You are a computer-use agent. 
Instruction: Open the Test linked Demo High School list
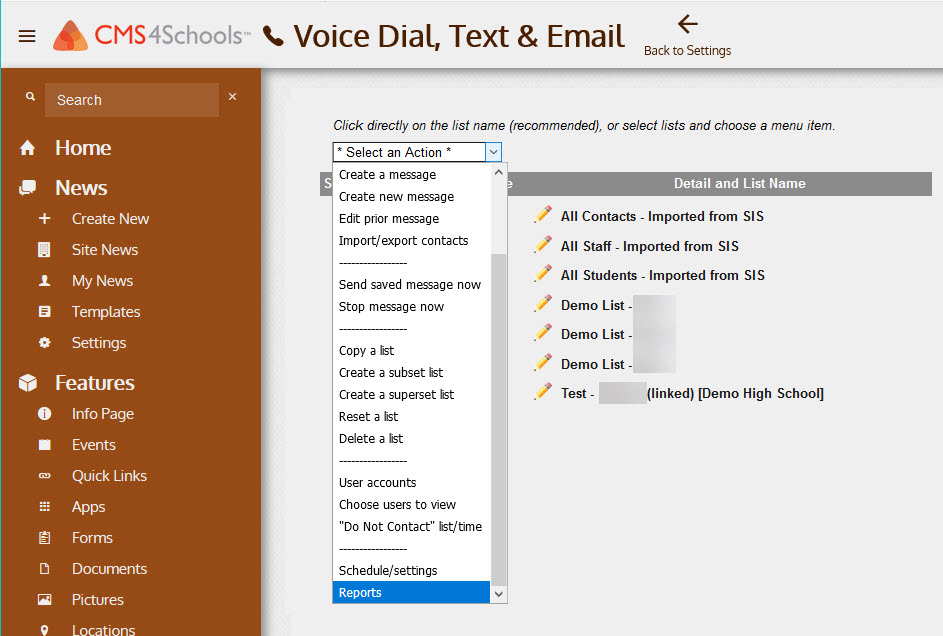point(692,393)
